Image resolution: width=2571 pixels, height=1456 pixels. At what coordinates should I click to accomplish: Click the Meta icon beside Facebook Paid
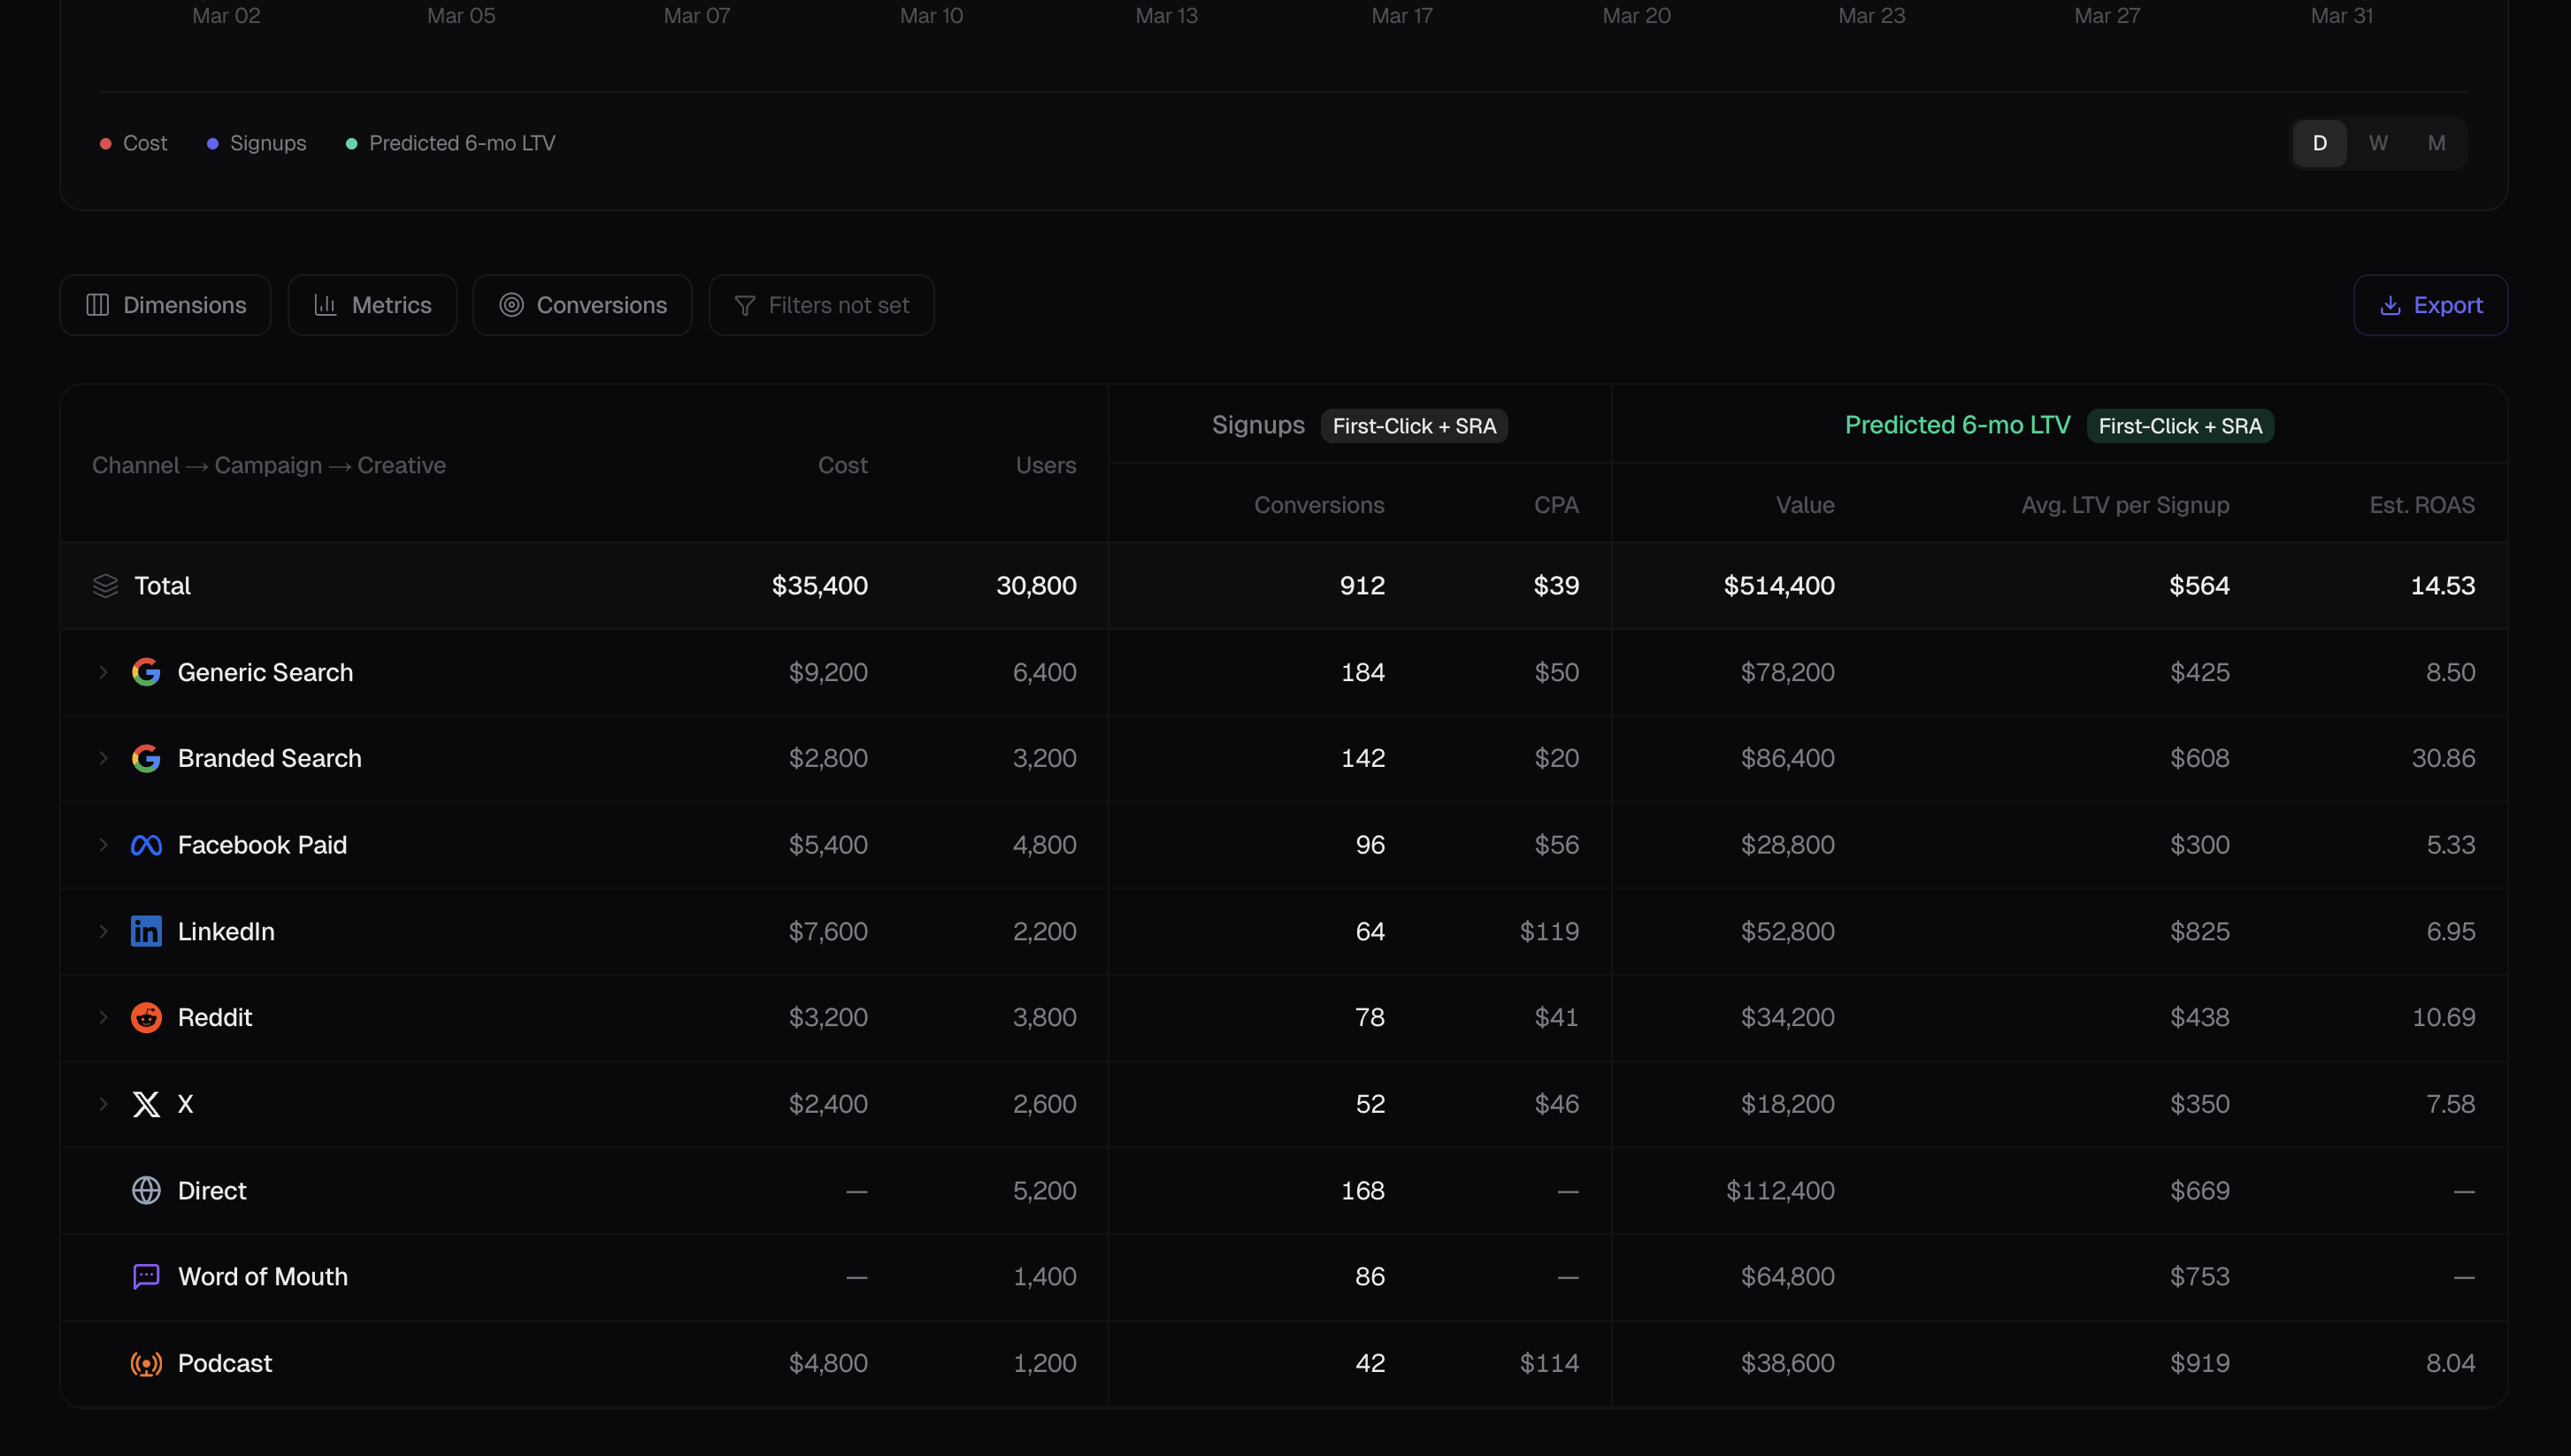point(146,845)
